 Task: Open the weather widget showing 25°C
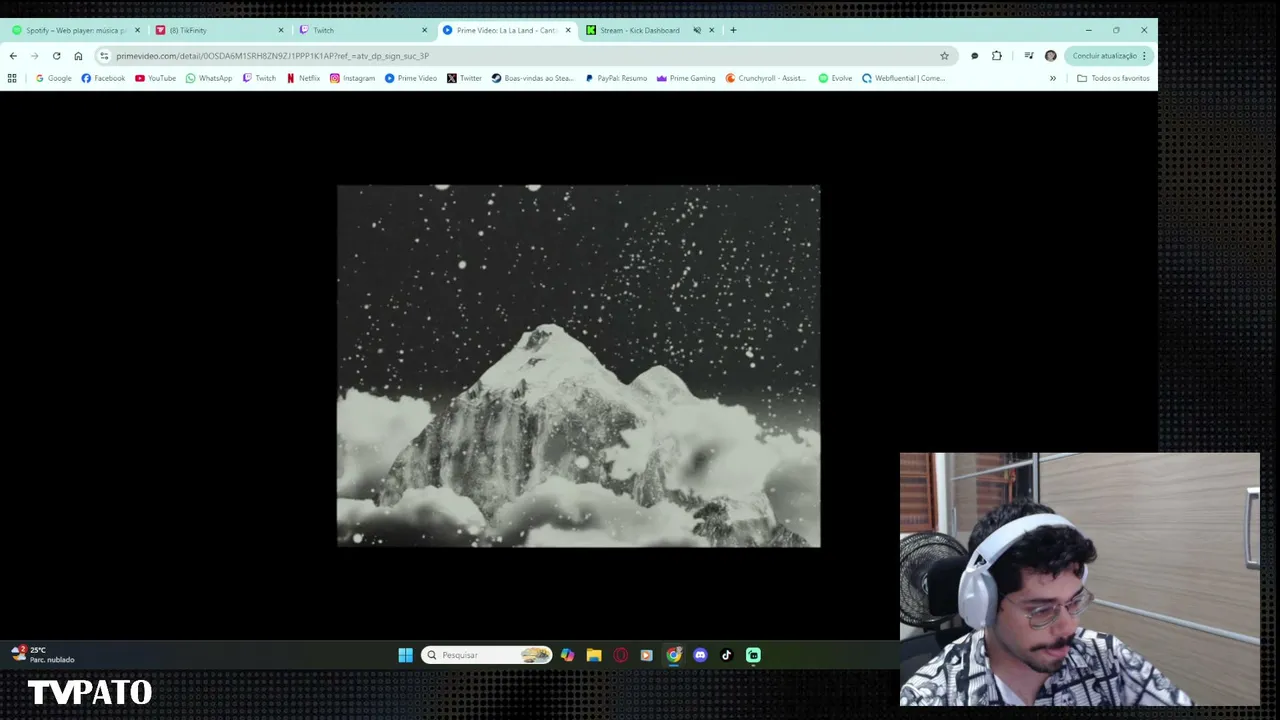tap(43, 655)
